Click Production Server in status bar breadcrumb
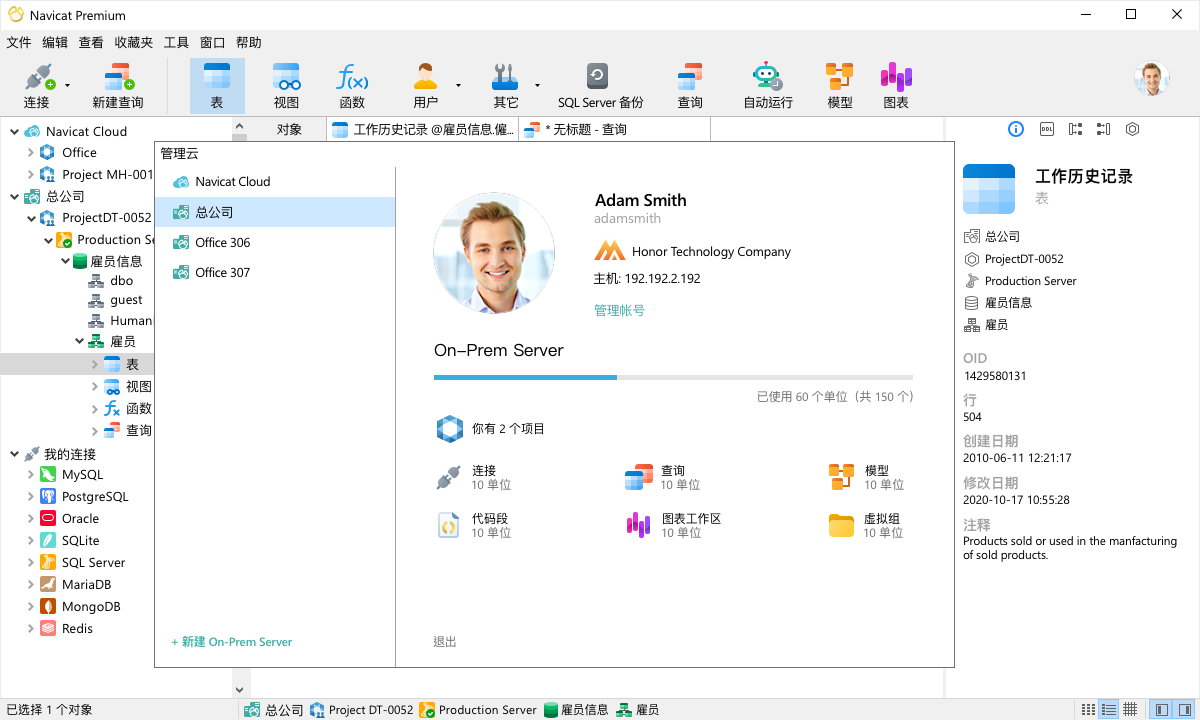 [478, 710]
